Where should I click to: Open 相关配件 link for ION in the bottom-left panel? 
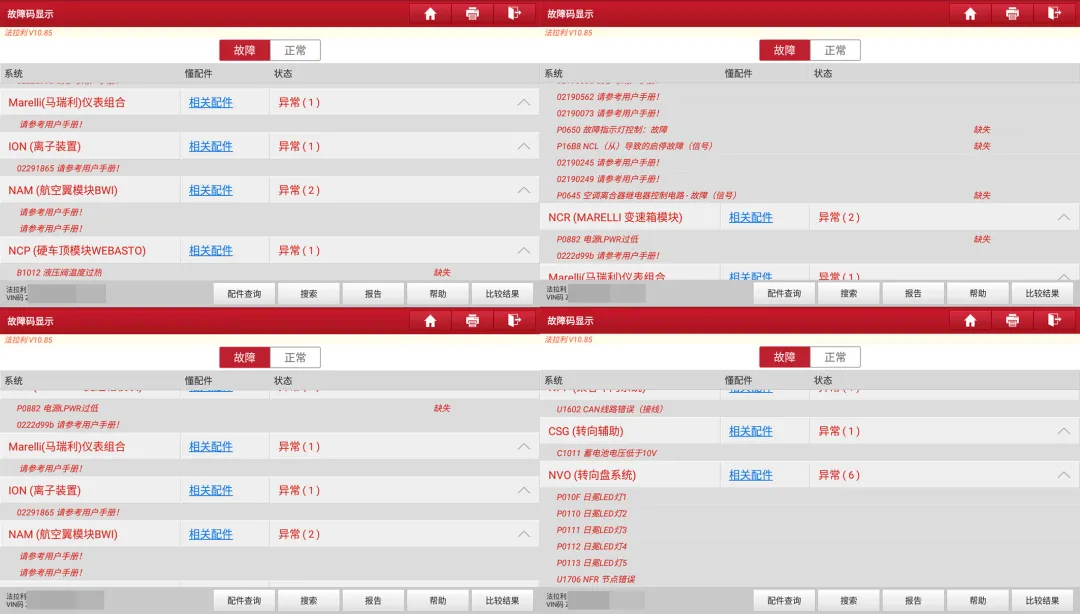[x=211, y=491]
